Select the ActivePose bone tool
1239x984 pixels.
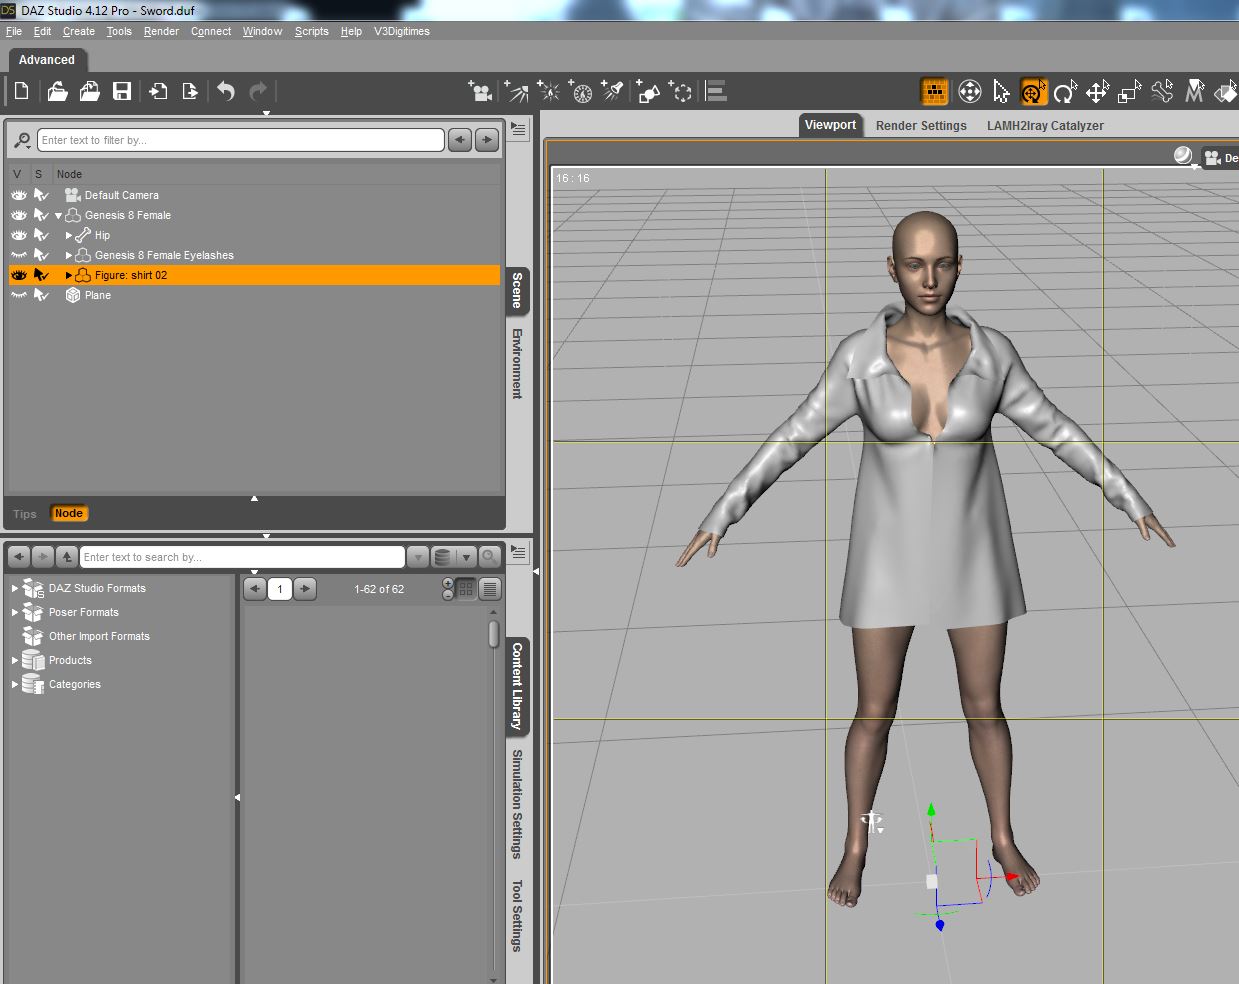point(1162,92)
